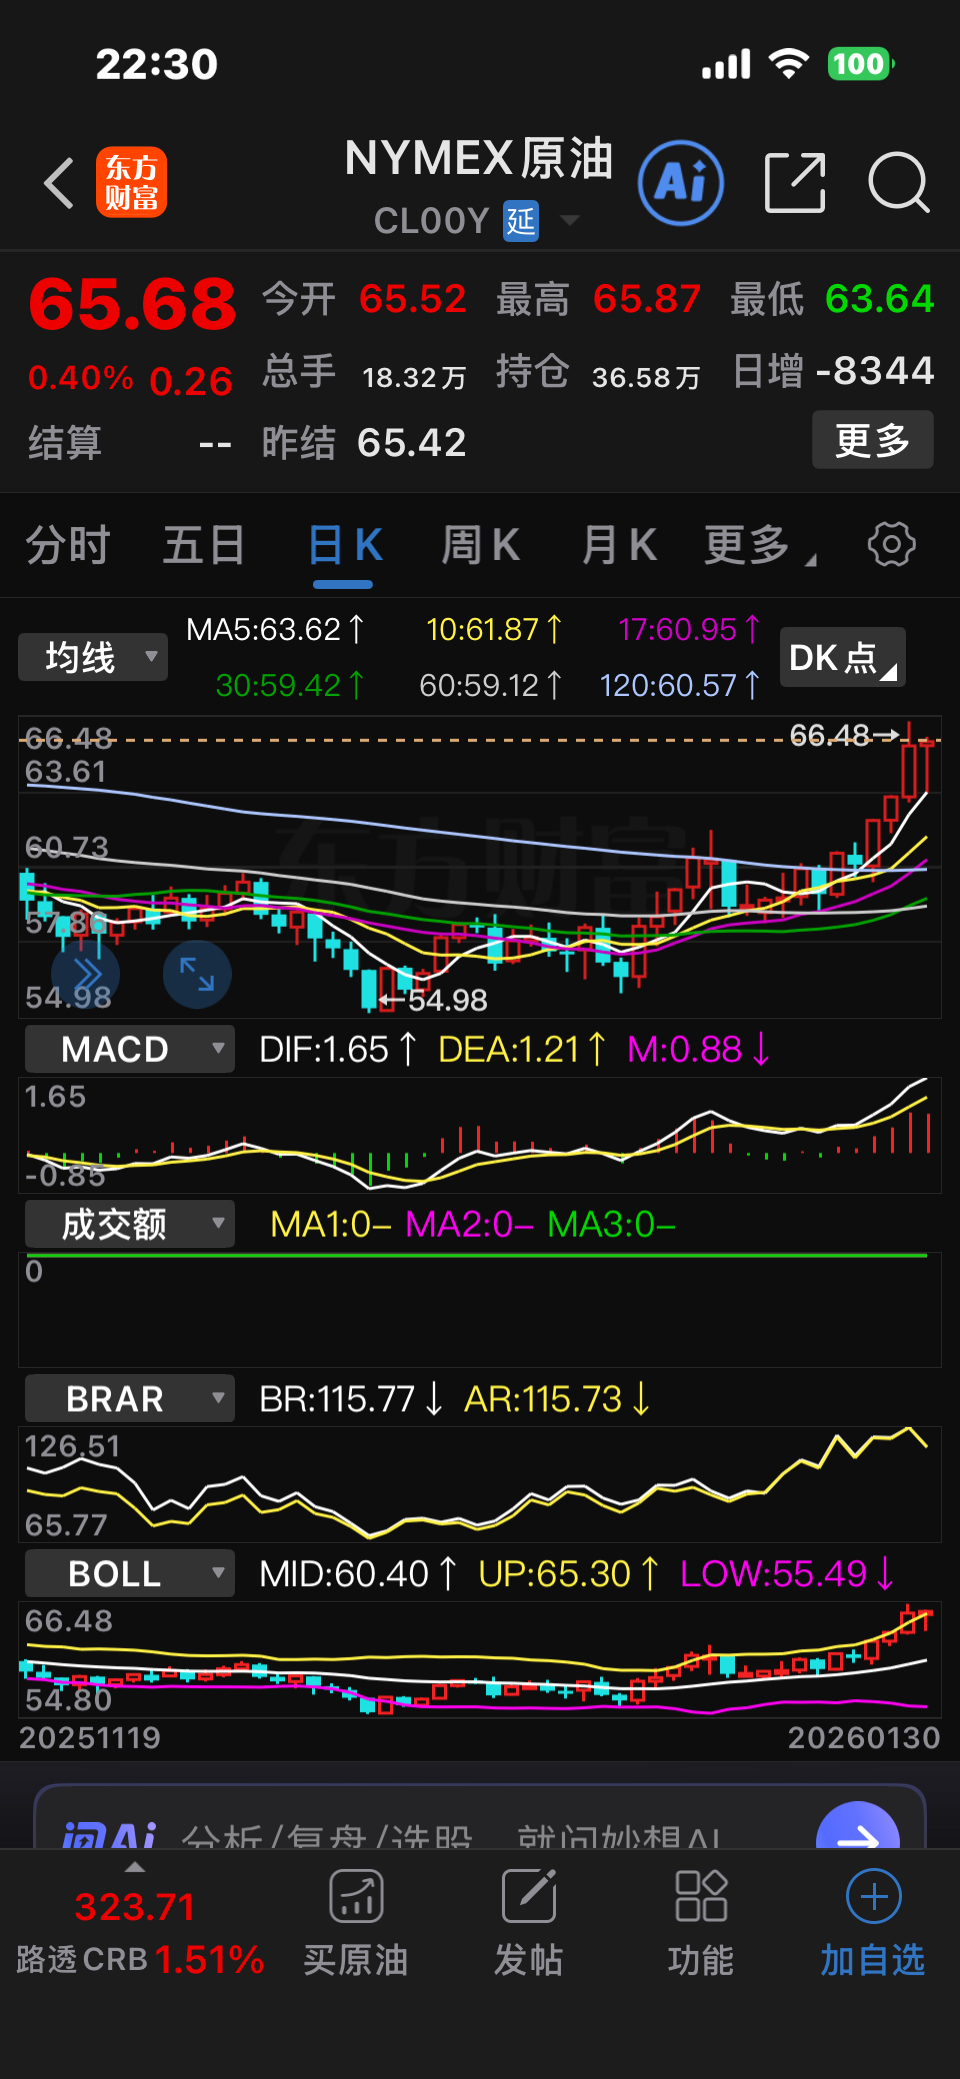Screen dimensions: 960x2079
Task: Tap the back arrow icon
Action: click(60, 183)
